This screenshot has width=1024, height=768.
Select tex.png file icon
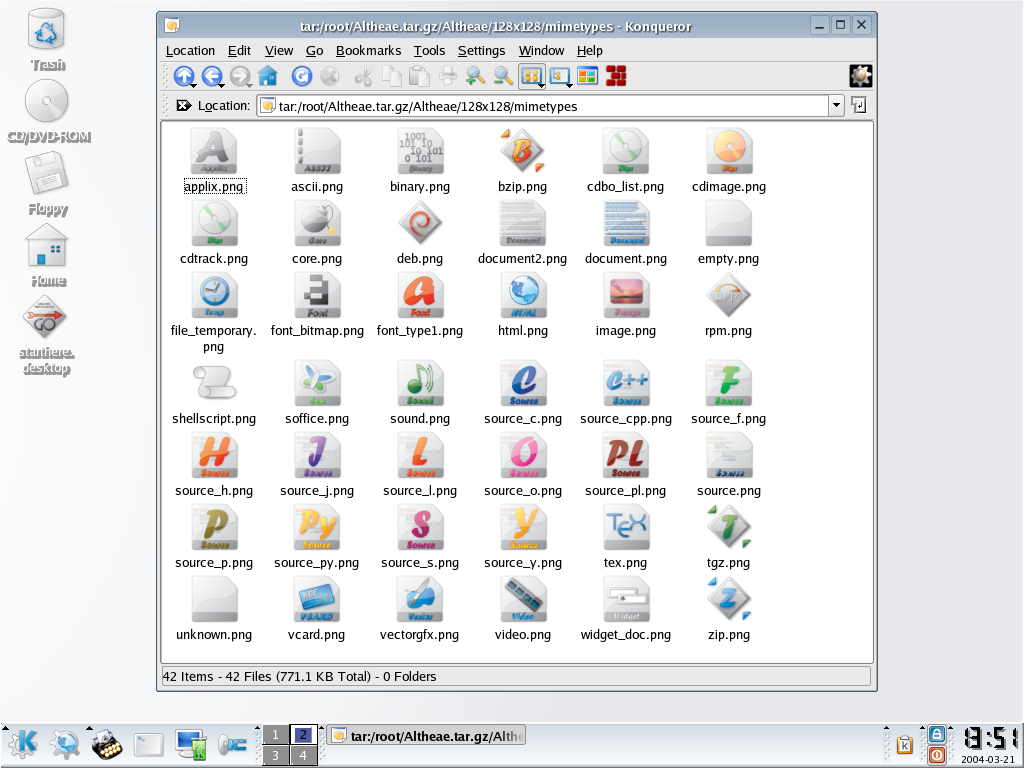tap(626, 527)
